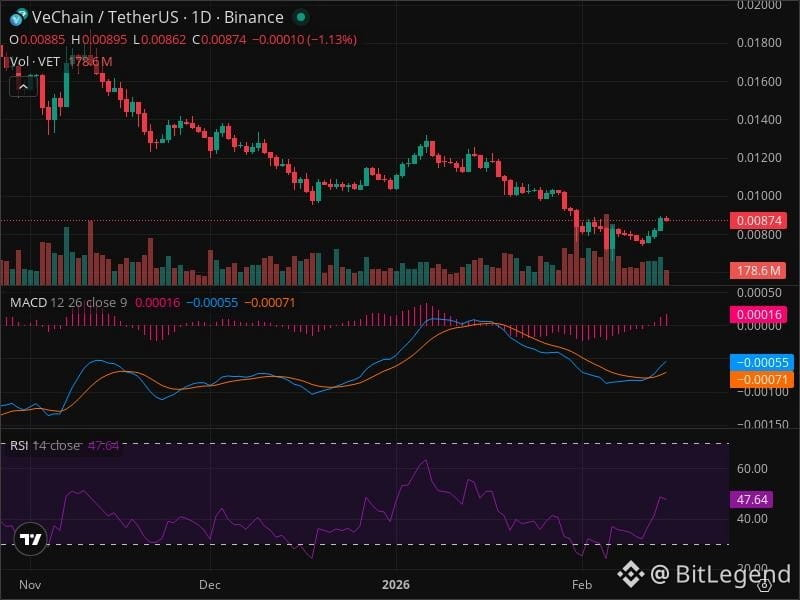Click the 0.00050 MACD axis label
Viewport: 800px width, 600px height.
tap(759, 293)
